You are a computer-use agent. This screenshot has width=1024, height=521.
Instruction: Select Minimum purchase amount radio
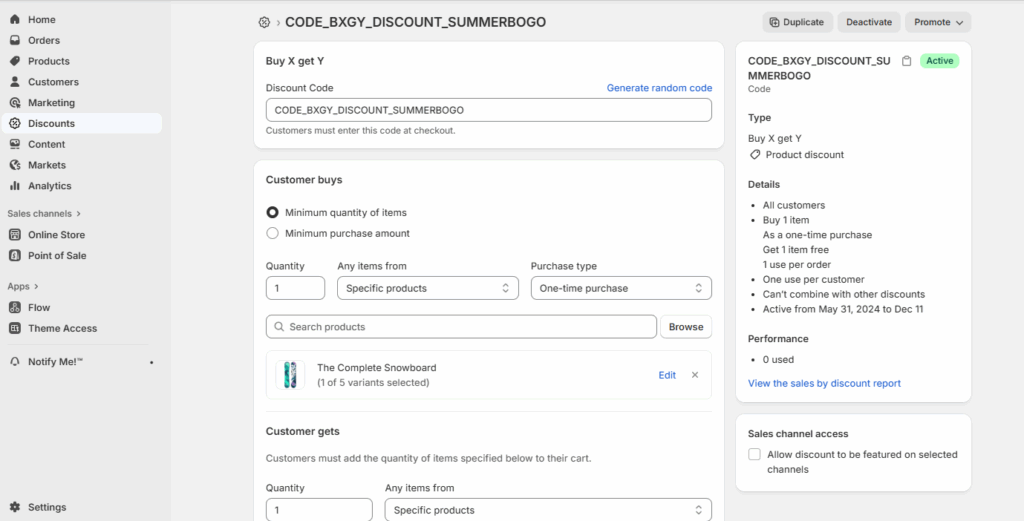click(x=272, y=233)
